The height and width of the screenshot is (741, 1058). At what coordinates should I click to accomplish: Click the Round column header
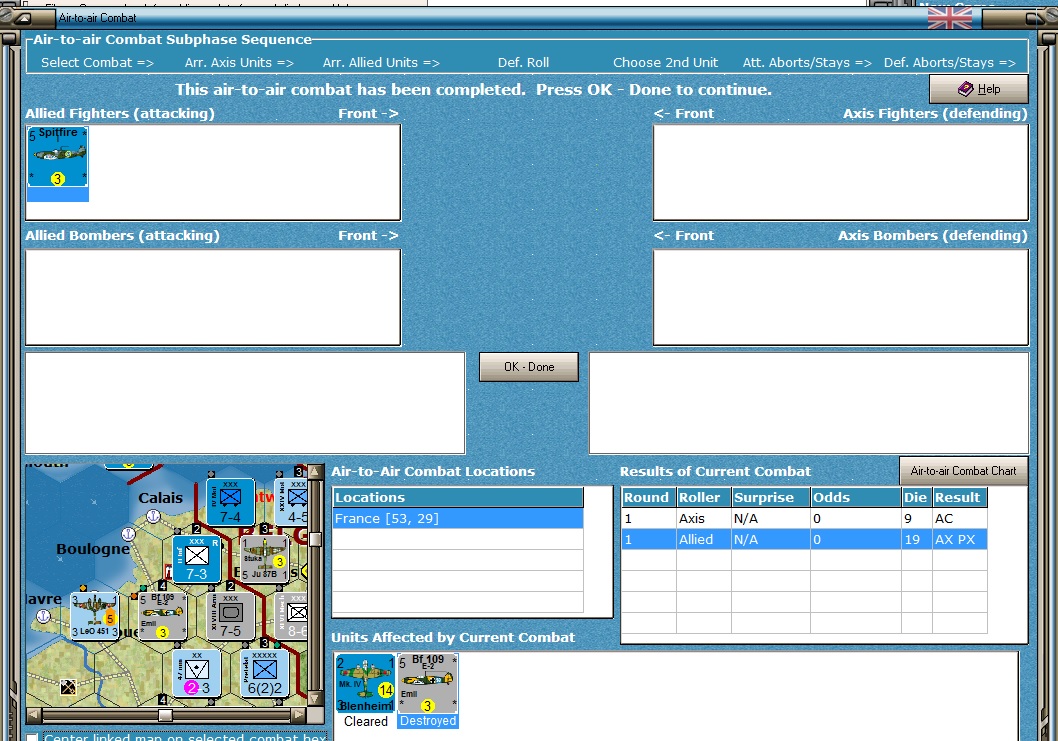(648, 497)
